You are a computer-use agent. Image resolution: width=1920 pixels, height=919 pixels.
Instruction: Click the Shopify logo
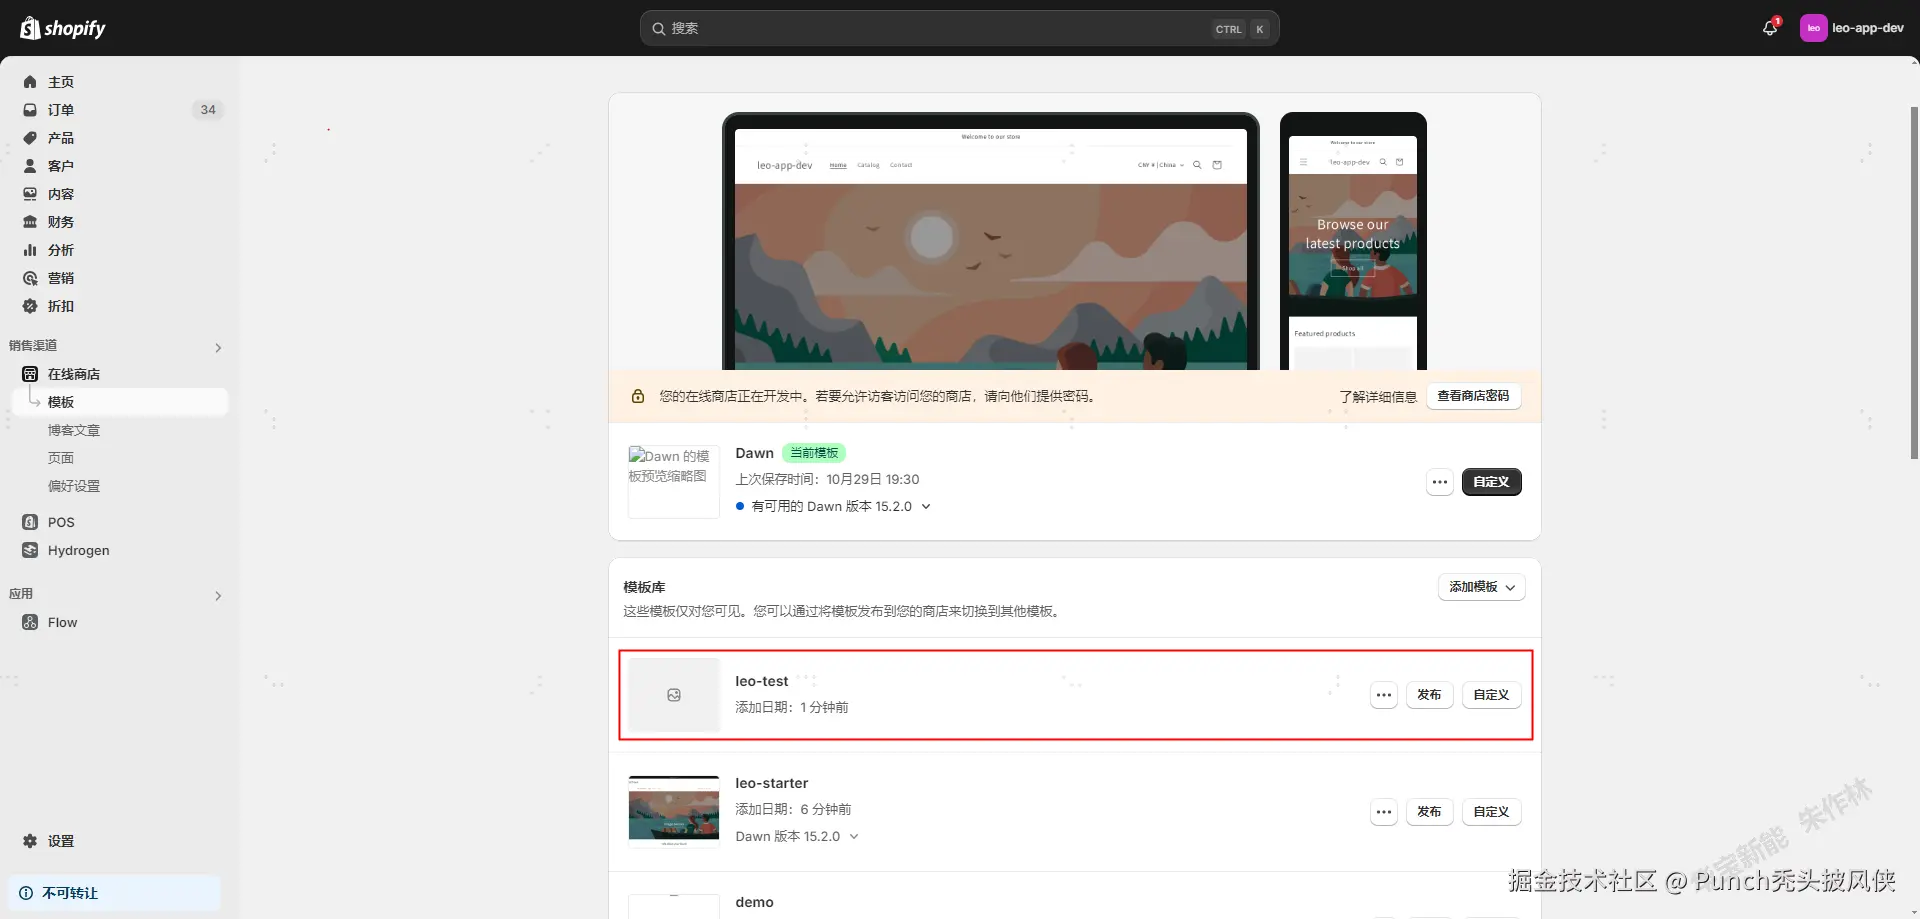(x=62, y=28)
